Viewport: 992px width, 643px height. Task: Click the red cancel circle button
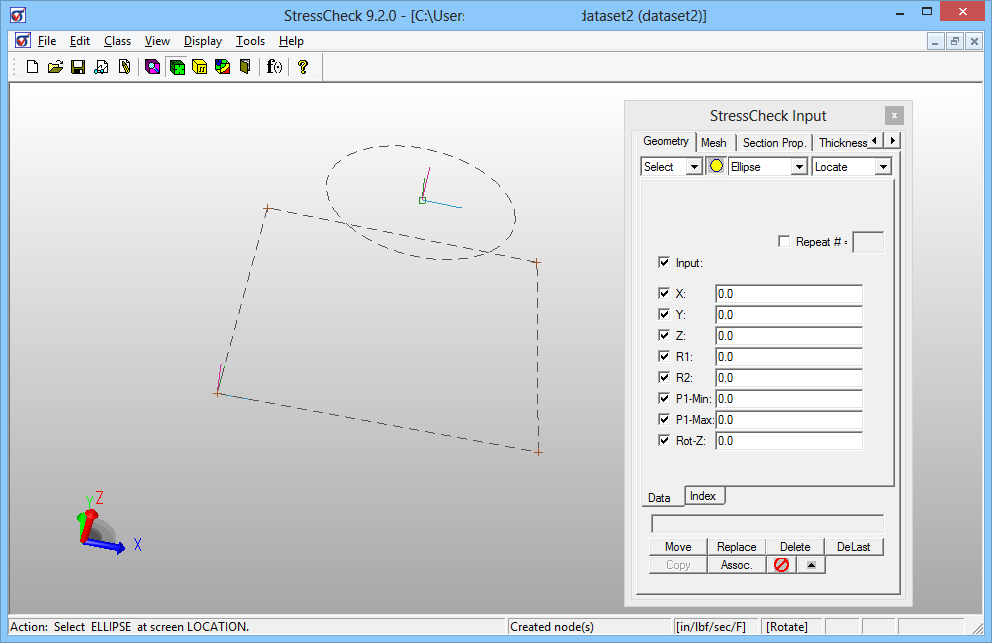coord(781,565)
